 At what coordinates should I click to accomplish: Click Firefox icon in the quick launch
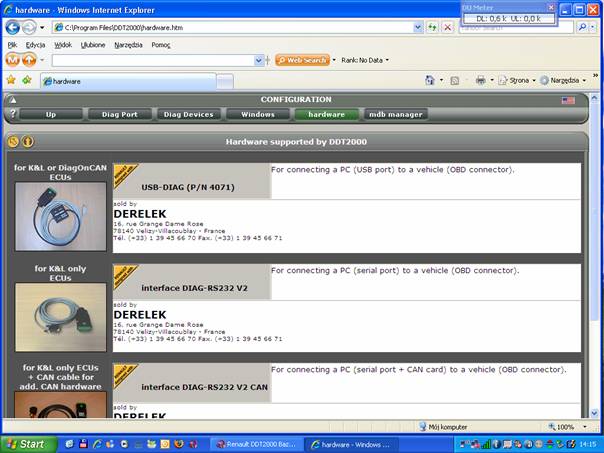pyautogui.click(x=179, y=444)
